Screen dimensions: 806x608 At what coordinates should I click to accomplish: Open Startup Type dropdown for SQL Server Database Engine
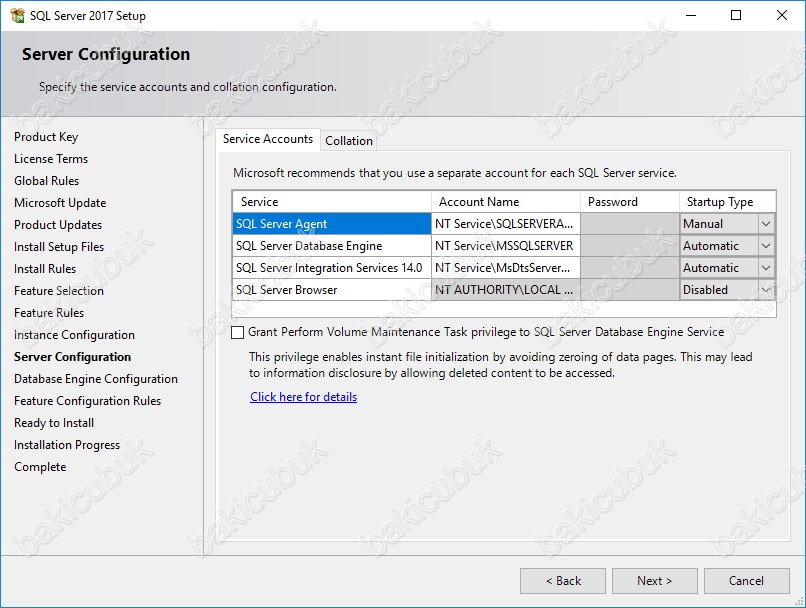[765, 246]
